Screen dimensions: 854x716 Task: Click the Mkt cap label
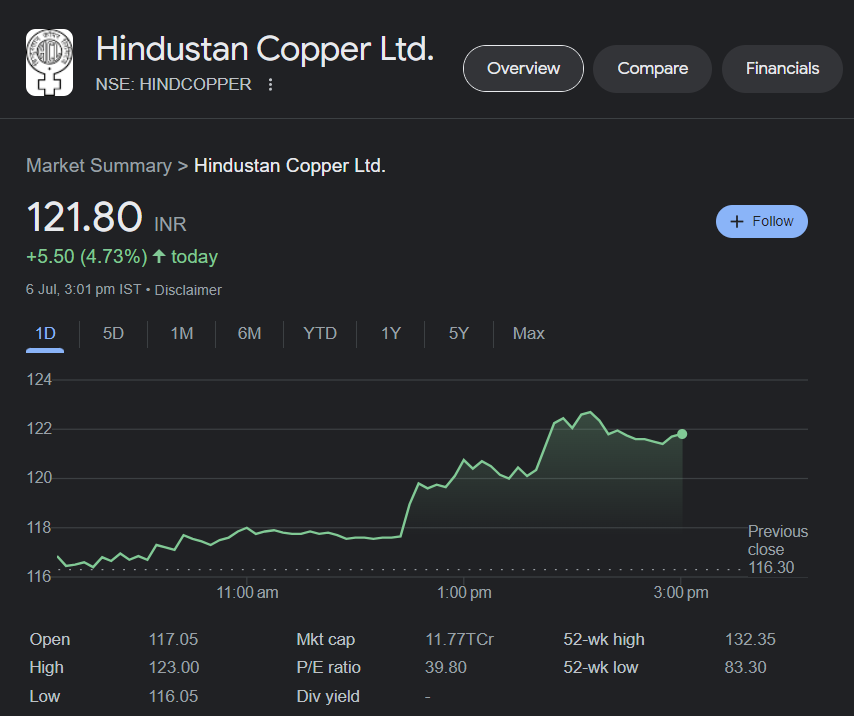point(326,639)
